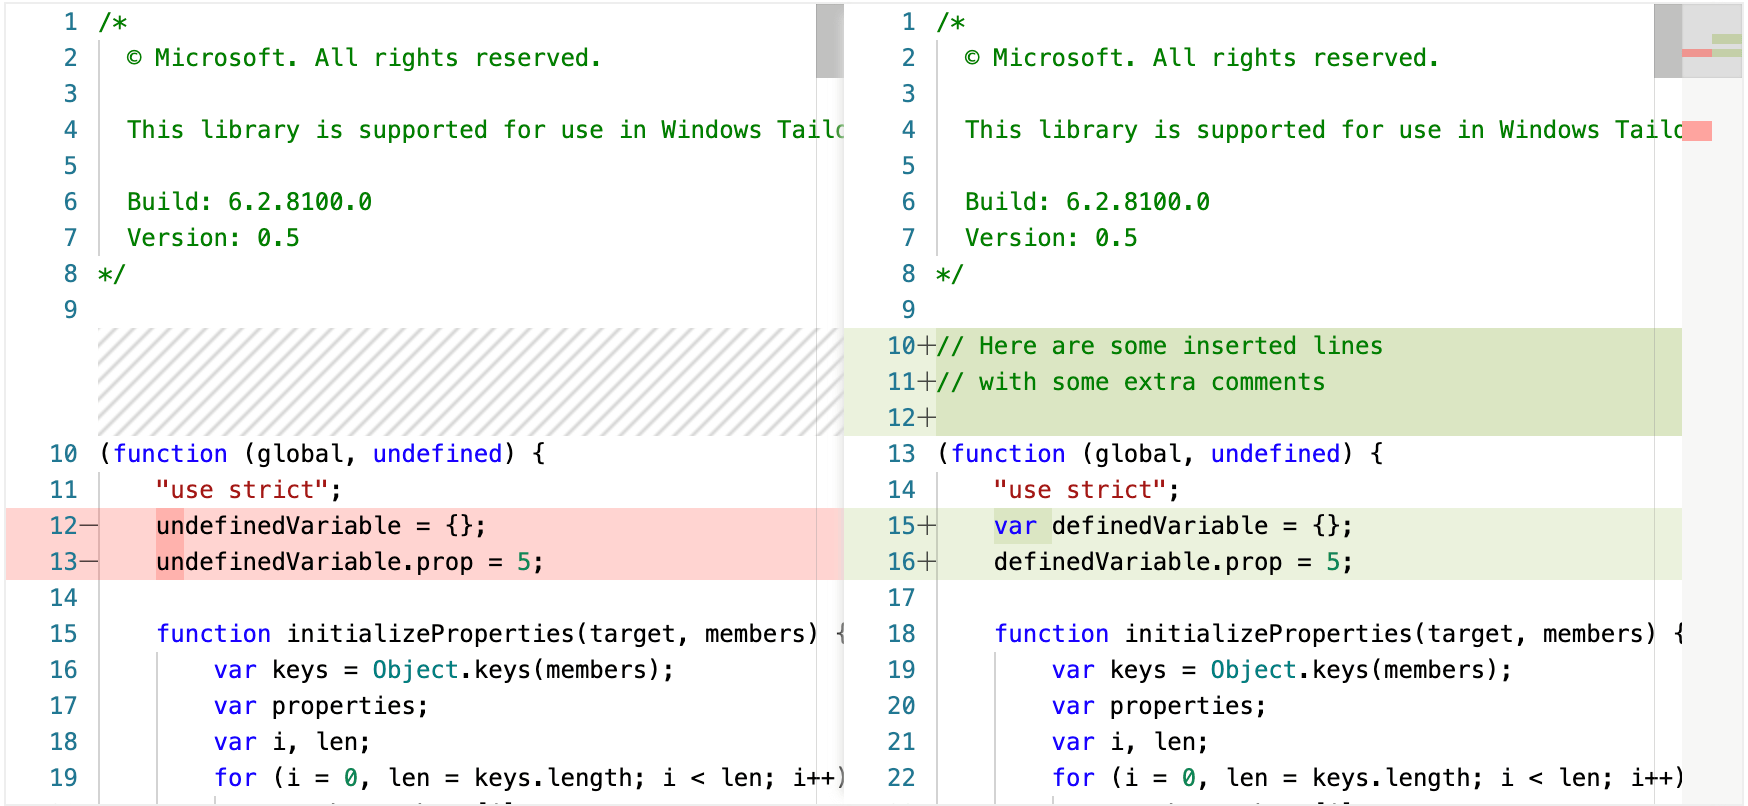Click the "use strict" string in modified pane
1748x806 pixels.
(x=1080, y=490)
